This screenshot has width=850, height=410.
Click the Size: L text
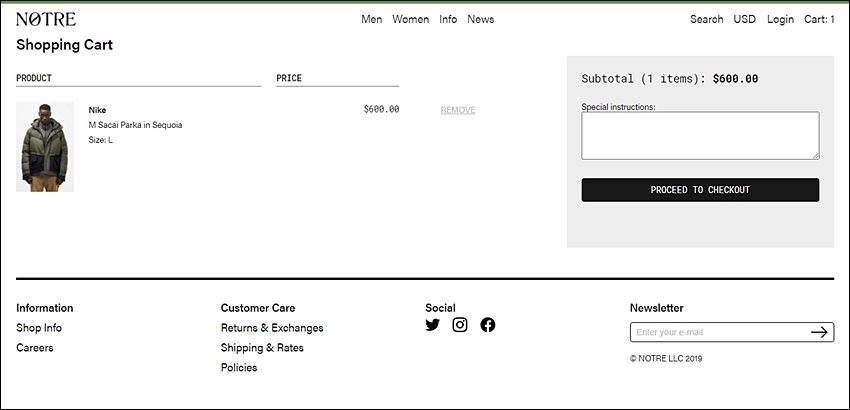tap(101, 140)
